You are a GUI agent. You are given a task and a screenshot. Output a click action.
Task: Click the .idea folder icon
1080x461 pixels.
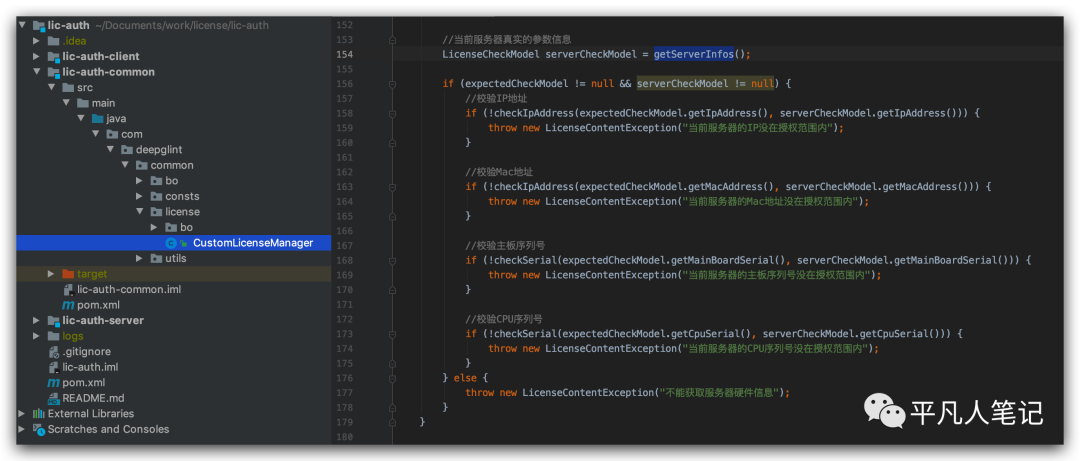point(53,41)
